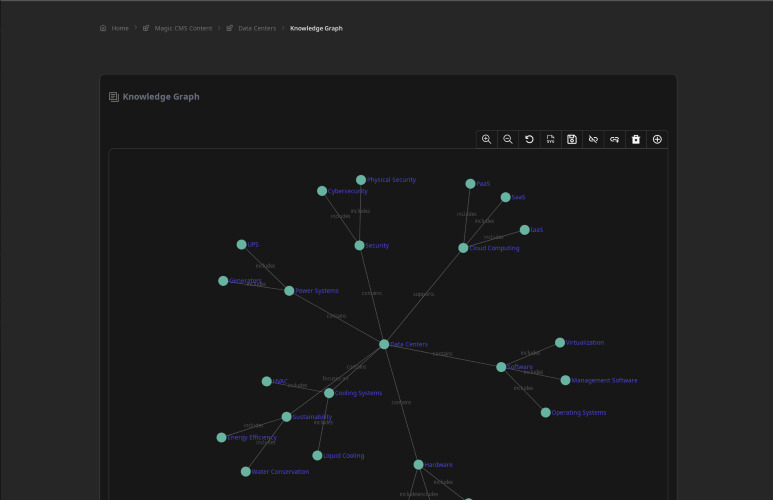Select the Cooling Systems node

[x=329, y=393]
